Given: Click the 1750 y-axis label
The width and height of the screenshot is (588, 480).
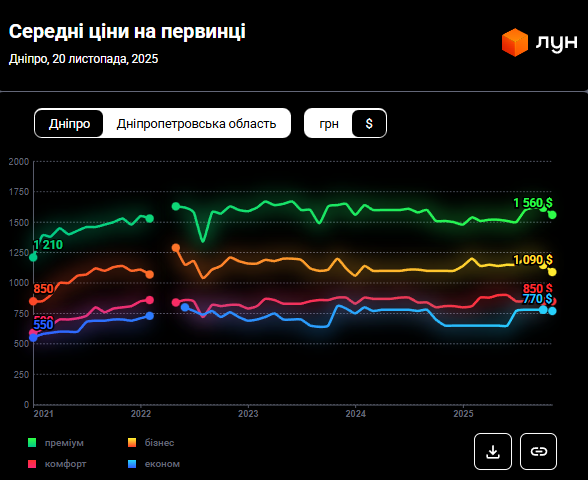Looking at the screenshot, I should 19,192.
